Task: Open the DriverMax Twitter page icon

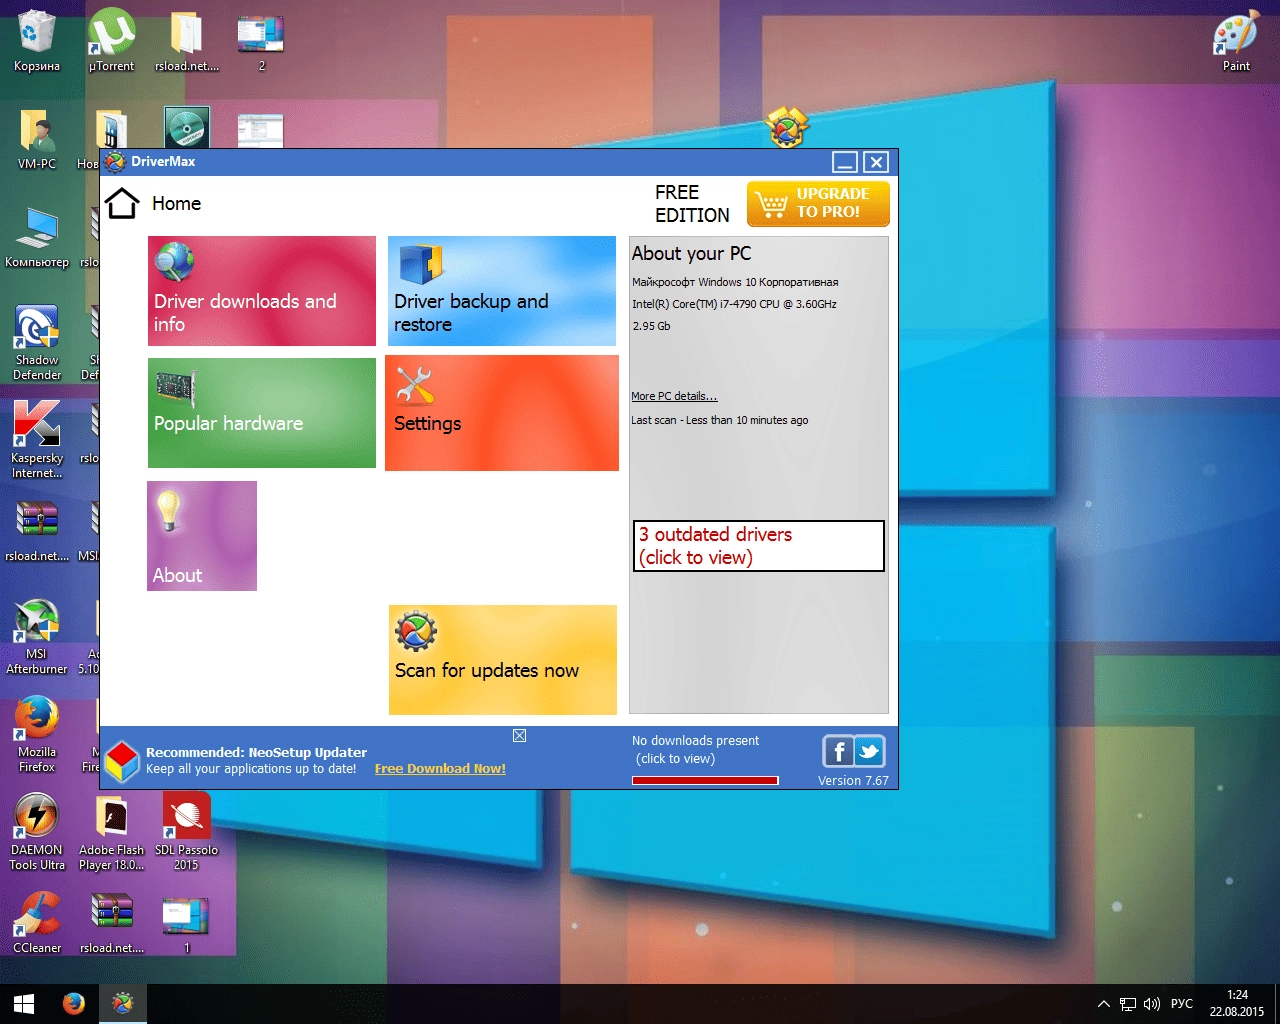Action: click(869, 751)
